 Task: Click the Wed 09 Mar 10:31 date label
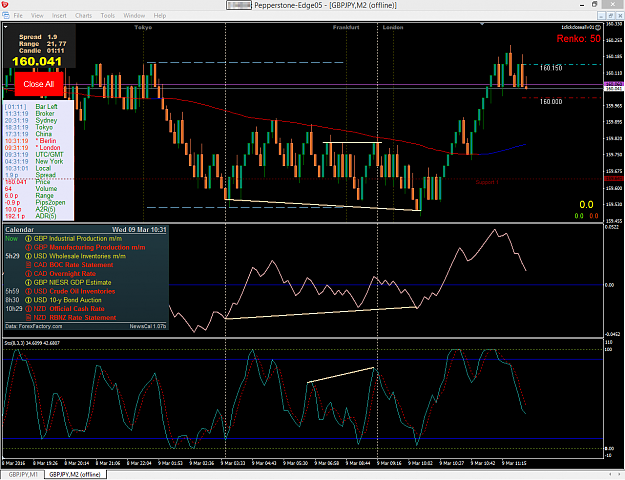point(139,230)
